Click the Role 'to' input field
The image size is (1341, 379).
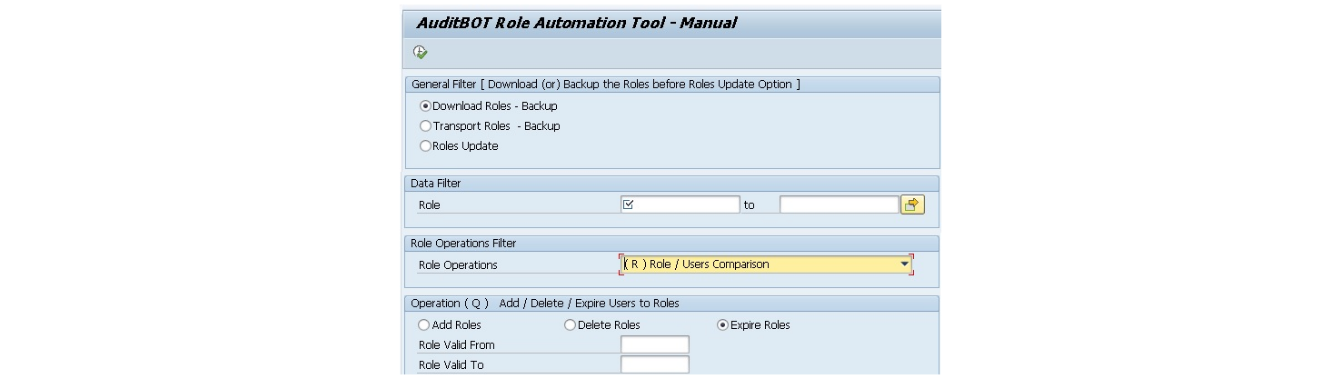point(839,204)
